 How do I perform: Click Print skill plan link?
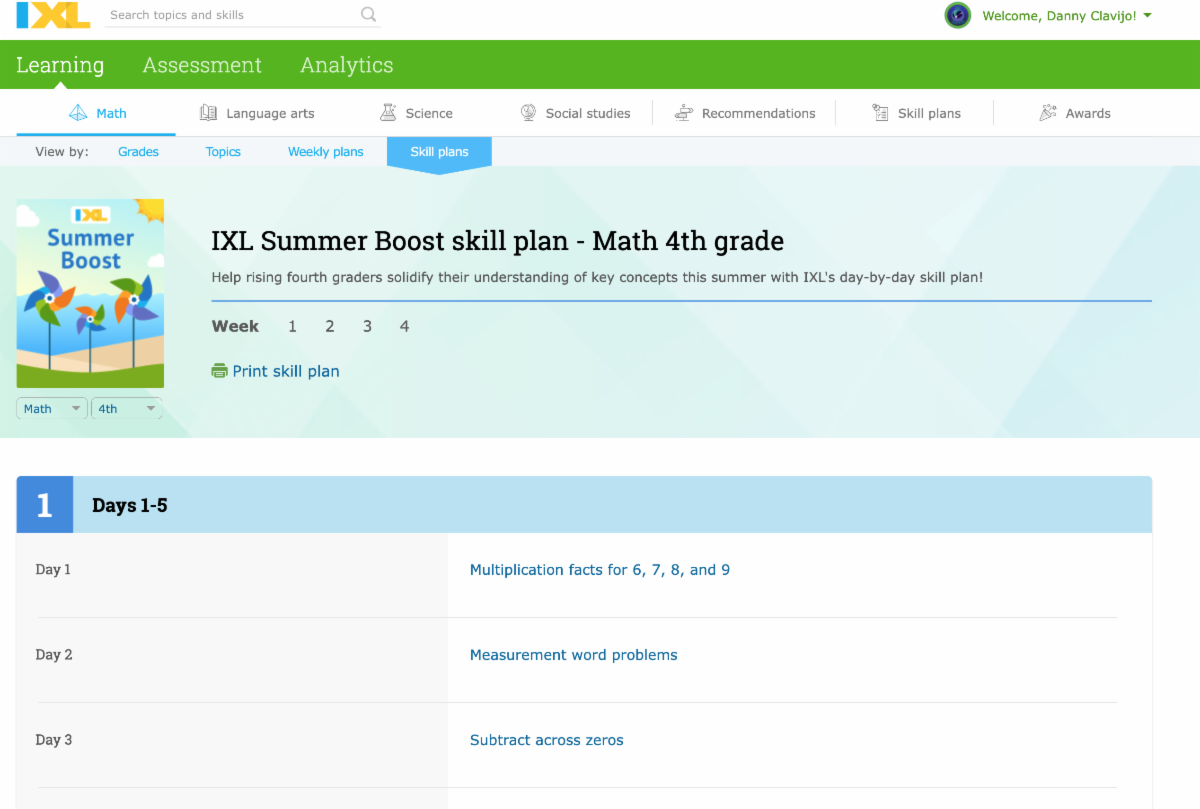point(286,371)
